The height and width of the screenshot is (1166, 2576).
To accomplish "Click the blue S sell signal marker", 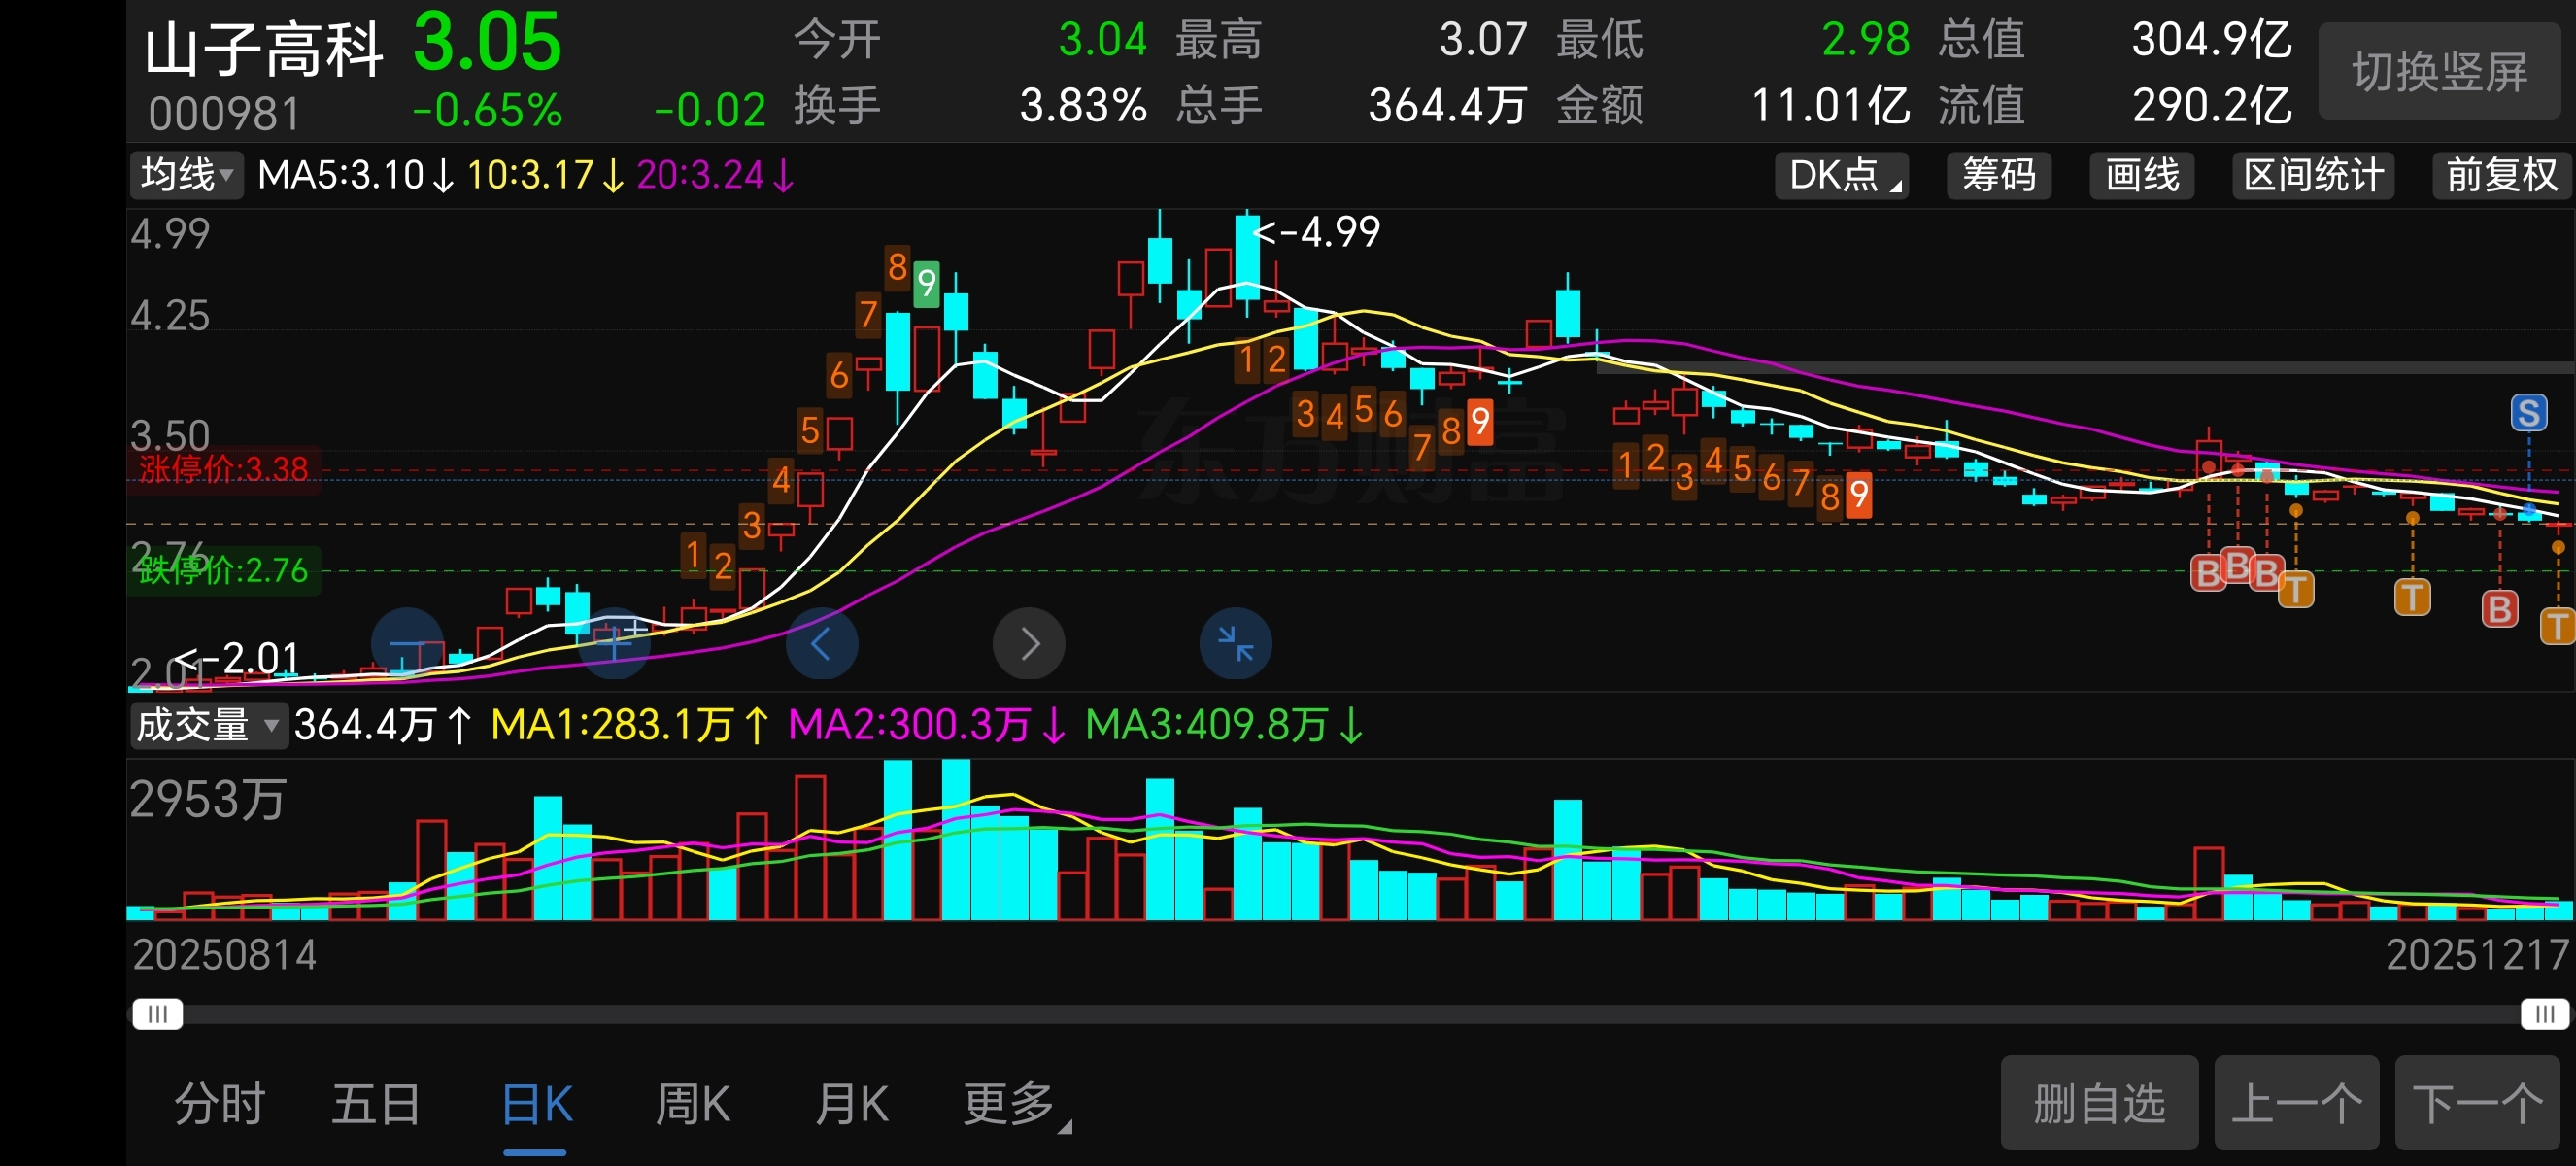I will pyautogui.click(x=2528, y=412).
